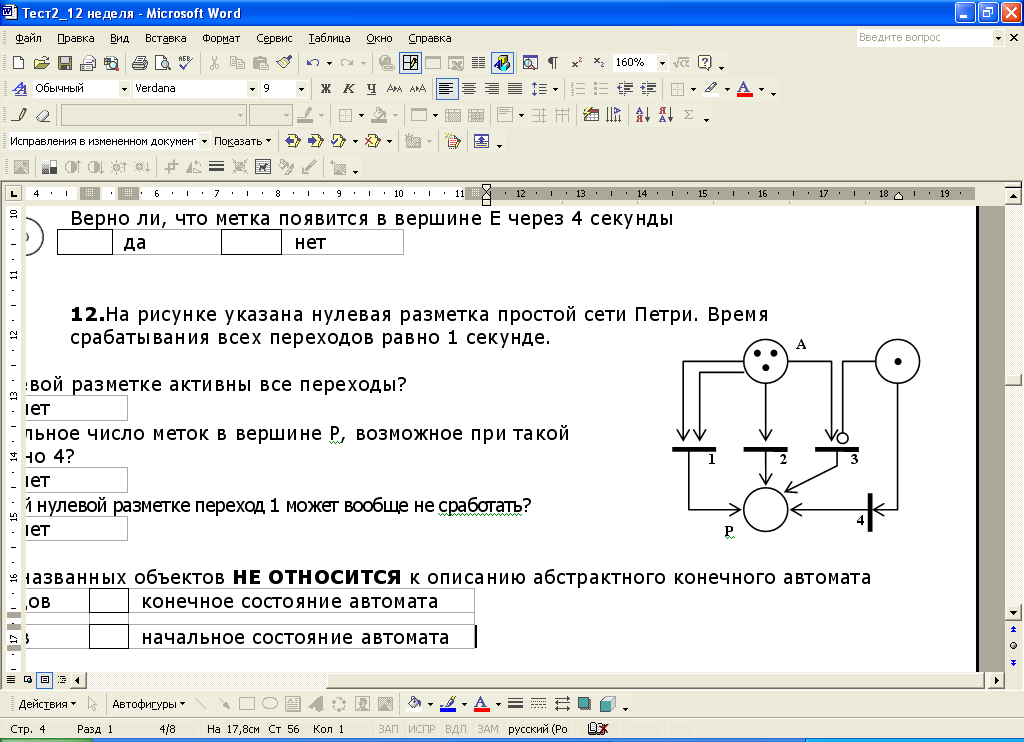Open the Таблица menu
The width and height of the screenshot is (1024, 742).
pyautogui.click(x=329, y=39)
